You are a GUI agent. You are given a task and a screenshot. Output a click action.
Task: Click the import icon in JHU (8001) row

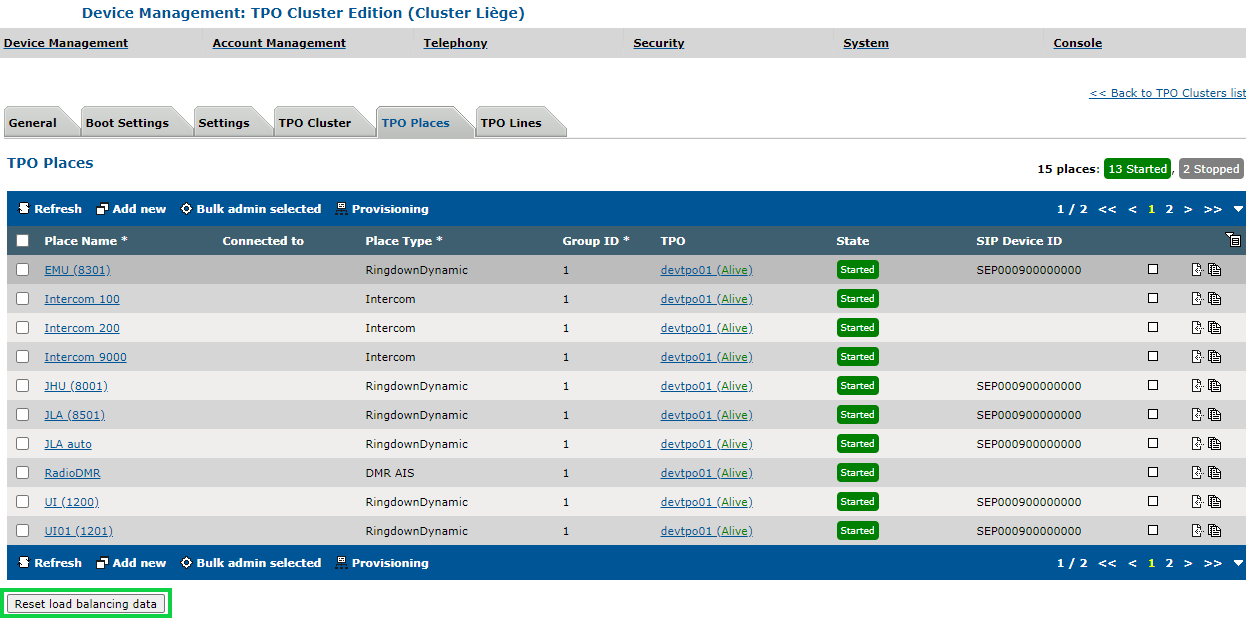click(1197, 386)
